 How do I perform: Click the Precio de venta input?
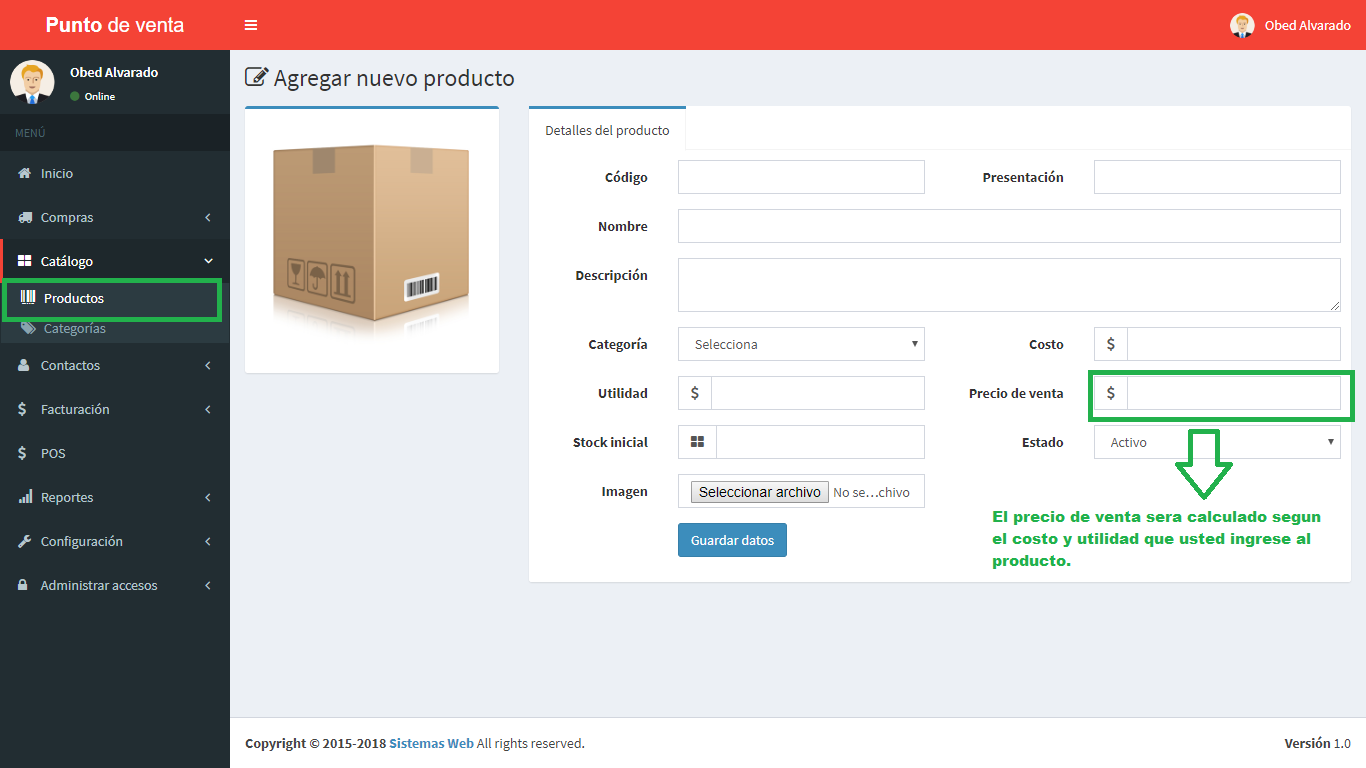(x=1234, y=393)
